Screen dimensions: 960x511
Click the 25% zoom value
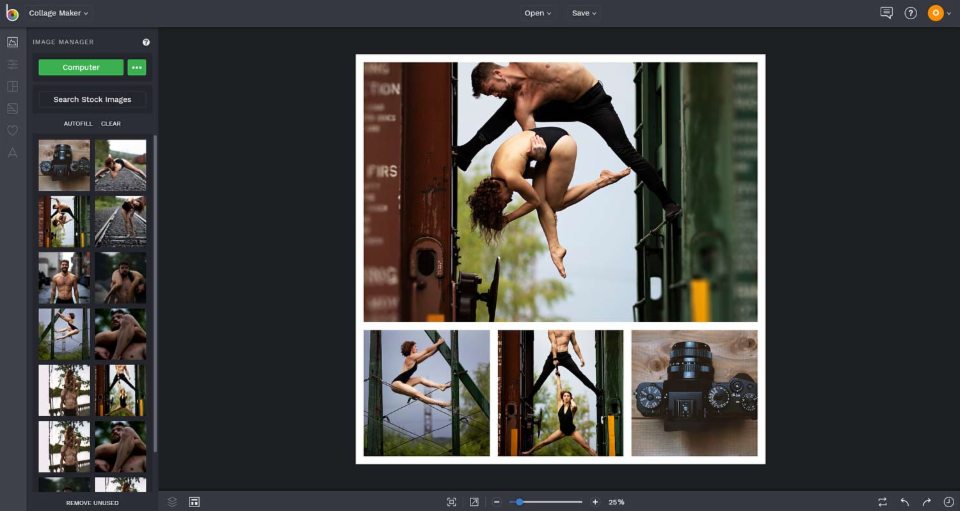[x=617, y=502]
